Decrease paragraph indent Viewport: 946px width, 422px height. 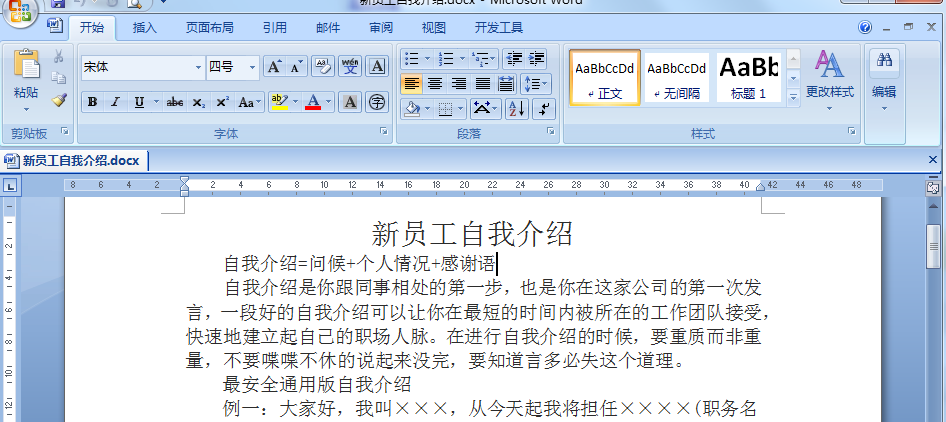coord(514,59)
